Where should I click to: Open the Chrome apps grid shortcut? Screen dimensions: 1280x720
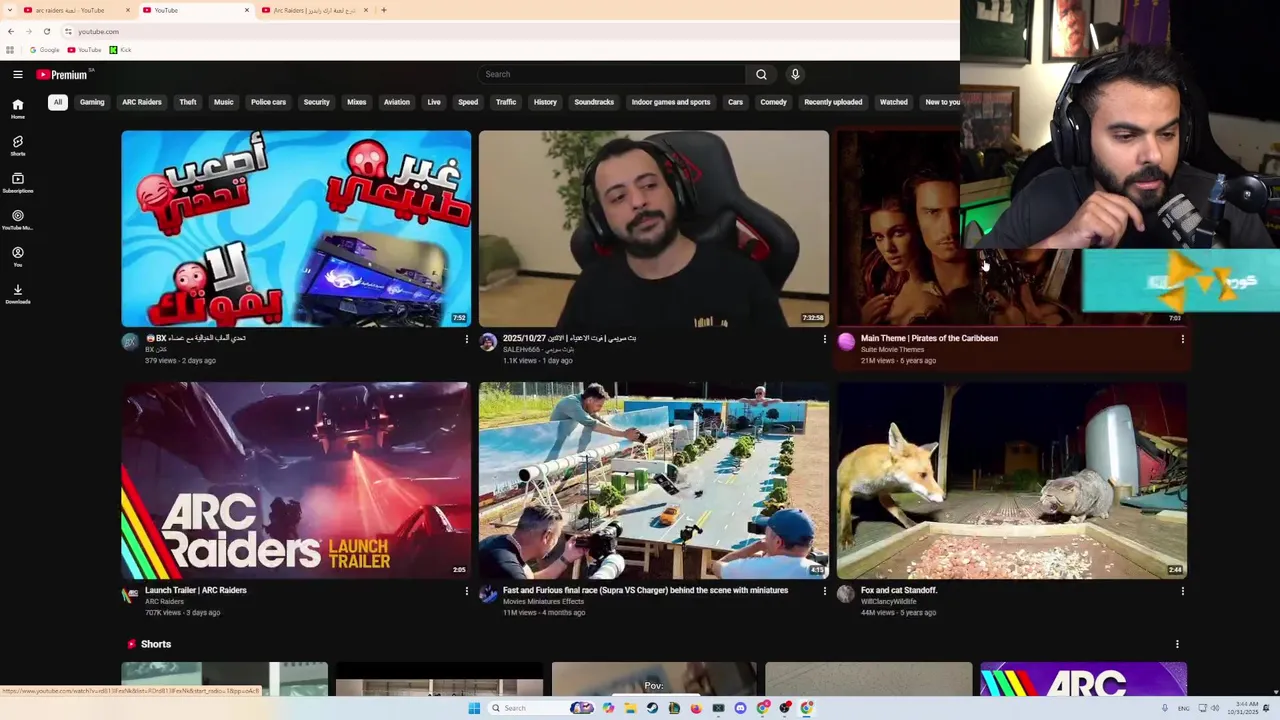tap(10, 50)
